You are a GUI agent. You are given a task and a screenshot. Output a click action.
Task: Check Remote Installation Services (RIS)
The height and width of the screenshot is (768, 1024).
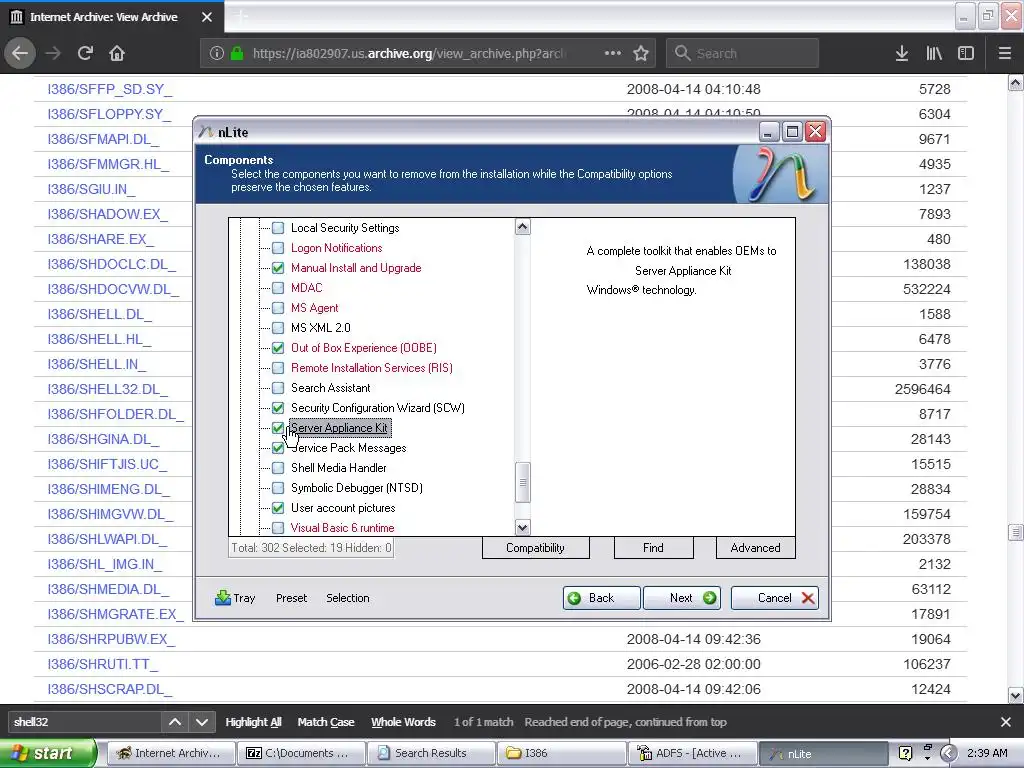pyautogui.click(x=278, y=368)
